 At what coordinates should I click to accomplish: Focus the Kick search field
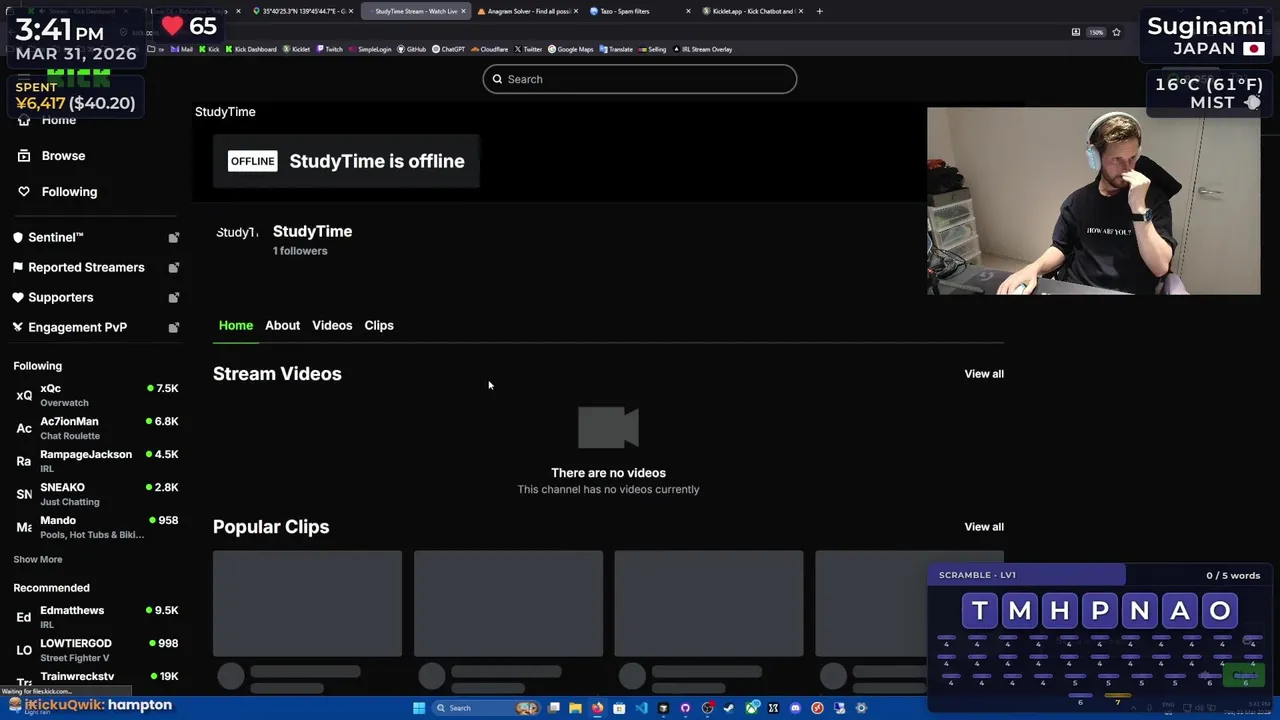click(x=640, y=79)
